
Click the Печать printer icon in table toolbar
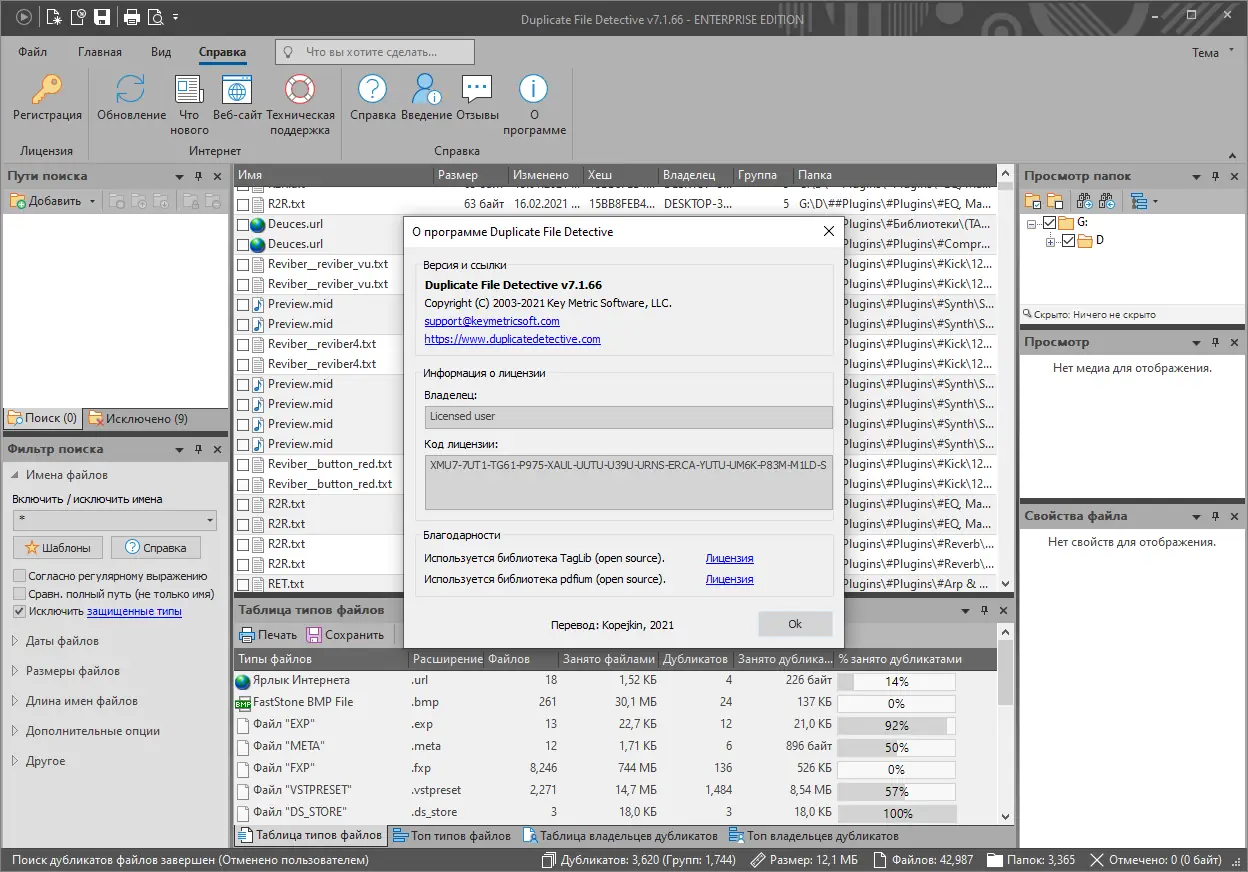(x=247, y=635)
